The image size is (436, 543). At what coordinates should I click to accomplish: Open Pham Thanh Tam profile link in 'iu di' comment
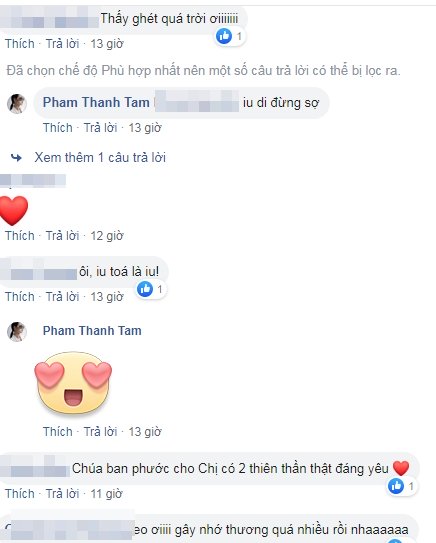click(96, 103)
